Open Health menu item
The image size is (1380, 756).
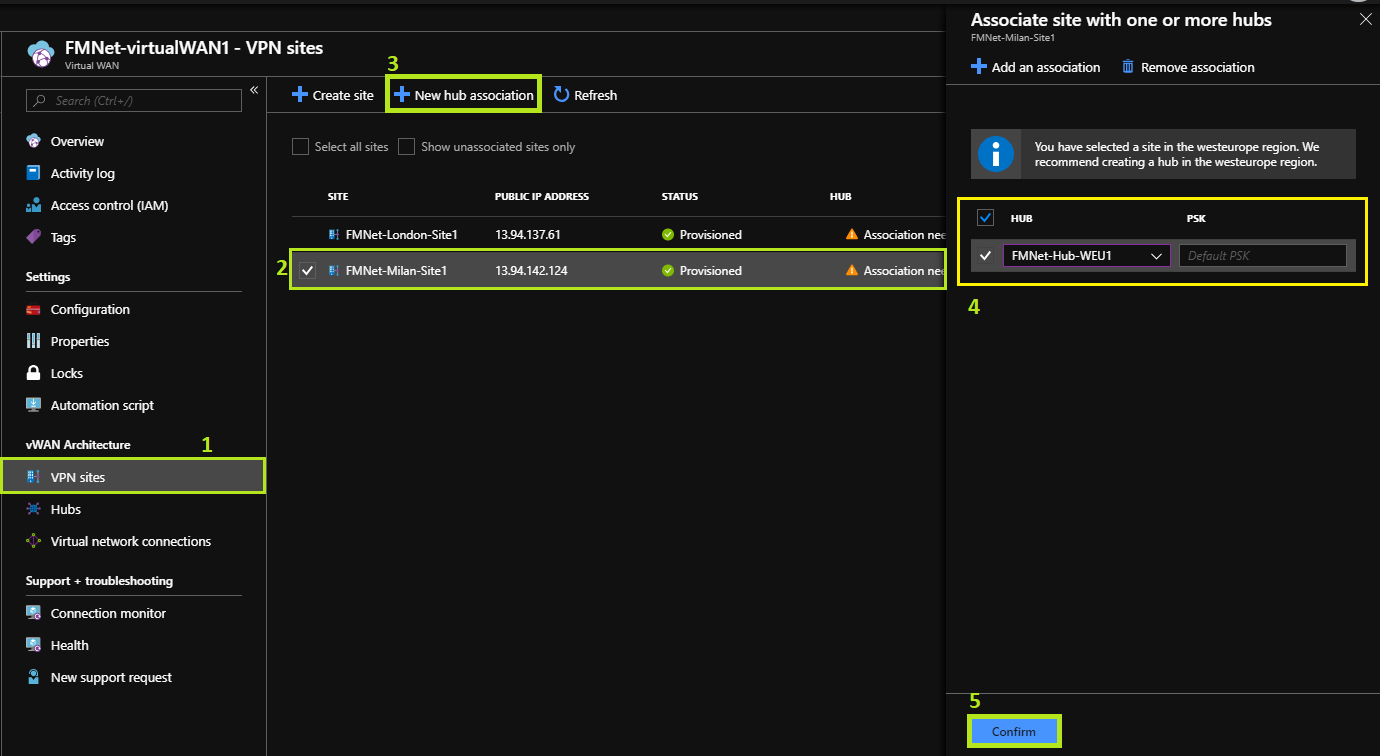tap(70, 645)
